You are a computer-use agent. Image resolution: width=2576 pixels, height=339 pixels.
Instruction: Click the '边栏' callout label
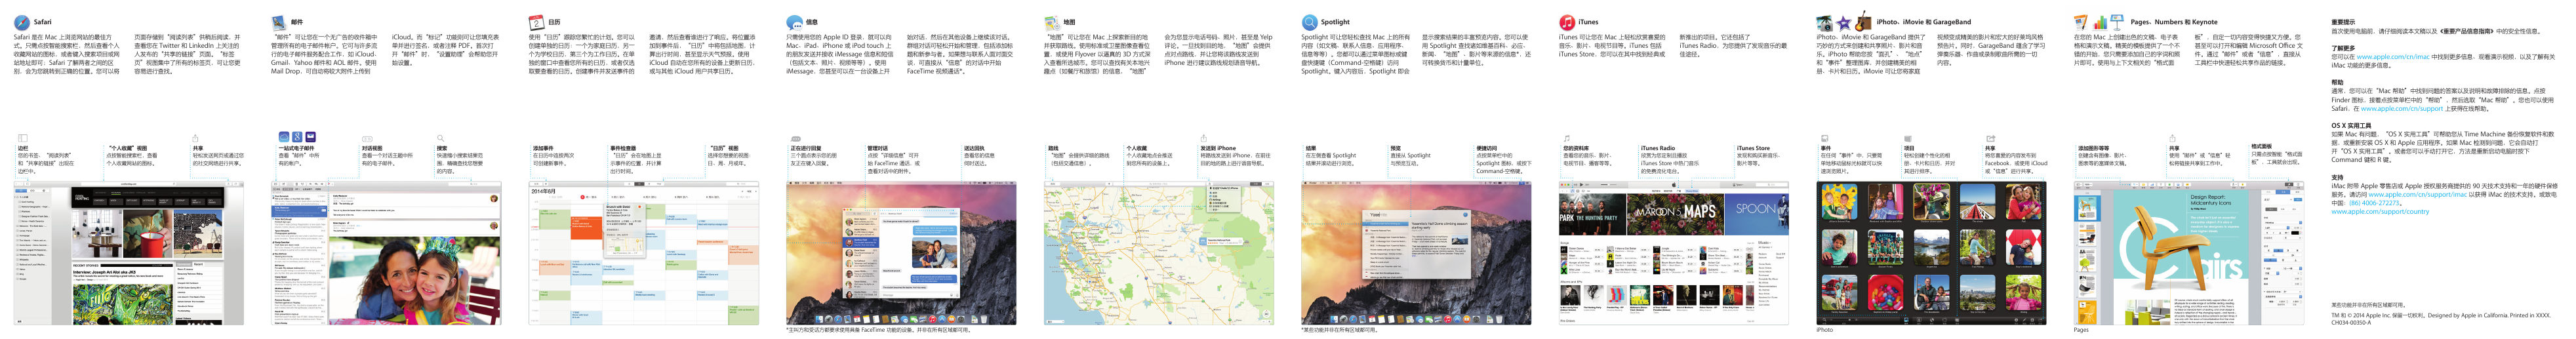pyautogui.click(x=23, y=148)
